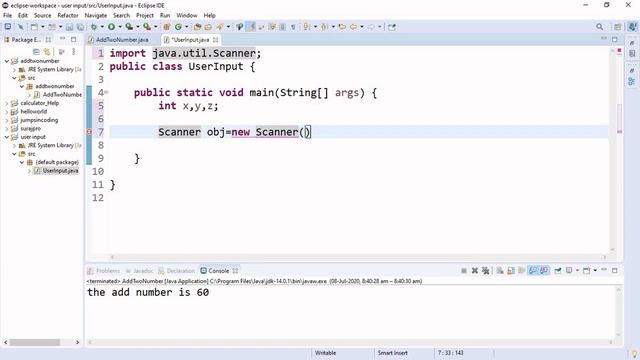
Task: Click Remove Launch icon in Console
Action: pos(475,271)
